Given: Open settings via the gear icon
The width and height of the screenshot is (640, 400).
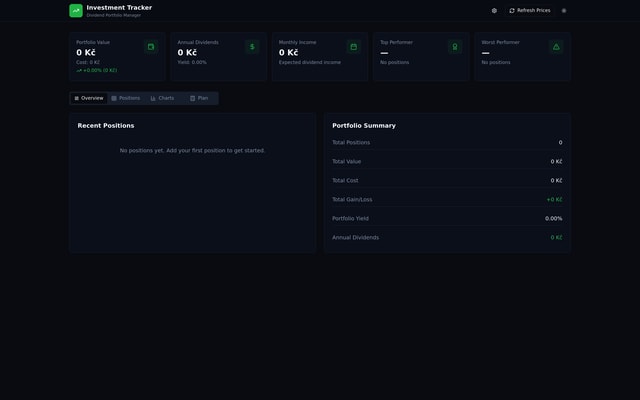Looking at the screenshot, I should coord(494,11).
